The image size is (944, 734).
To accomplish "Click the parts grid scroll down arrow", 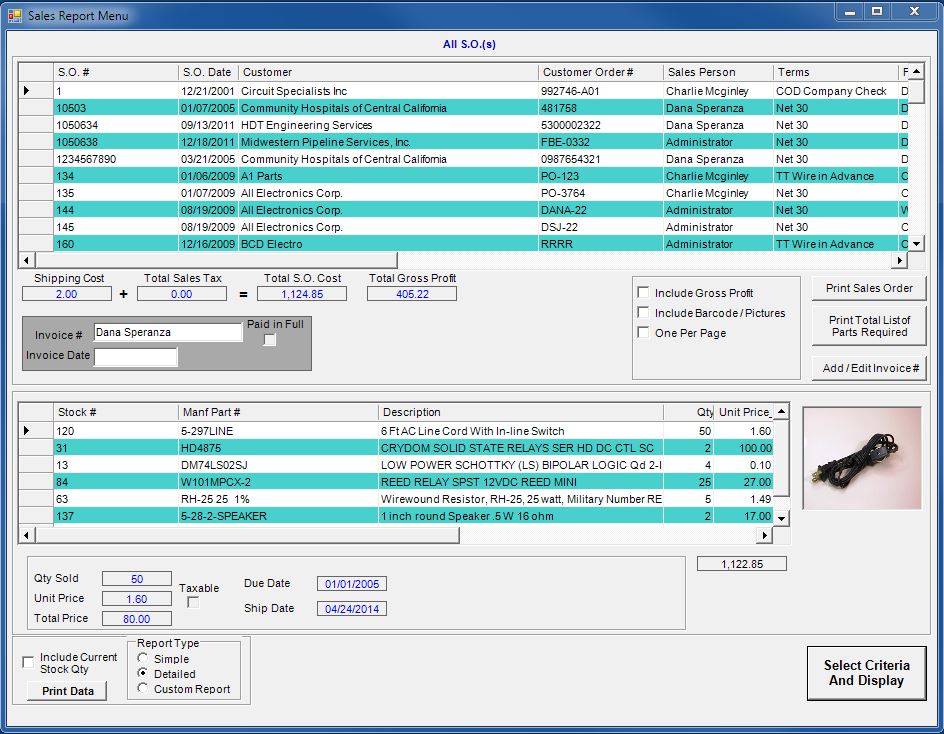I will (781, 518).
